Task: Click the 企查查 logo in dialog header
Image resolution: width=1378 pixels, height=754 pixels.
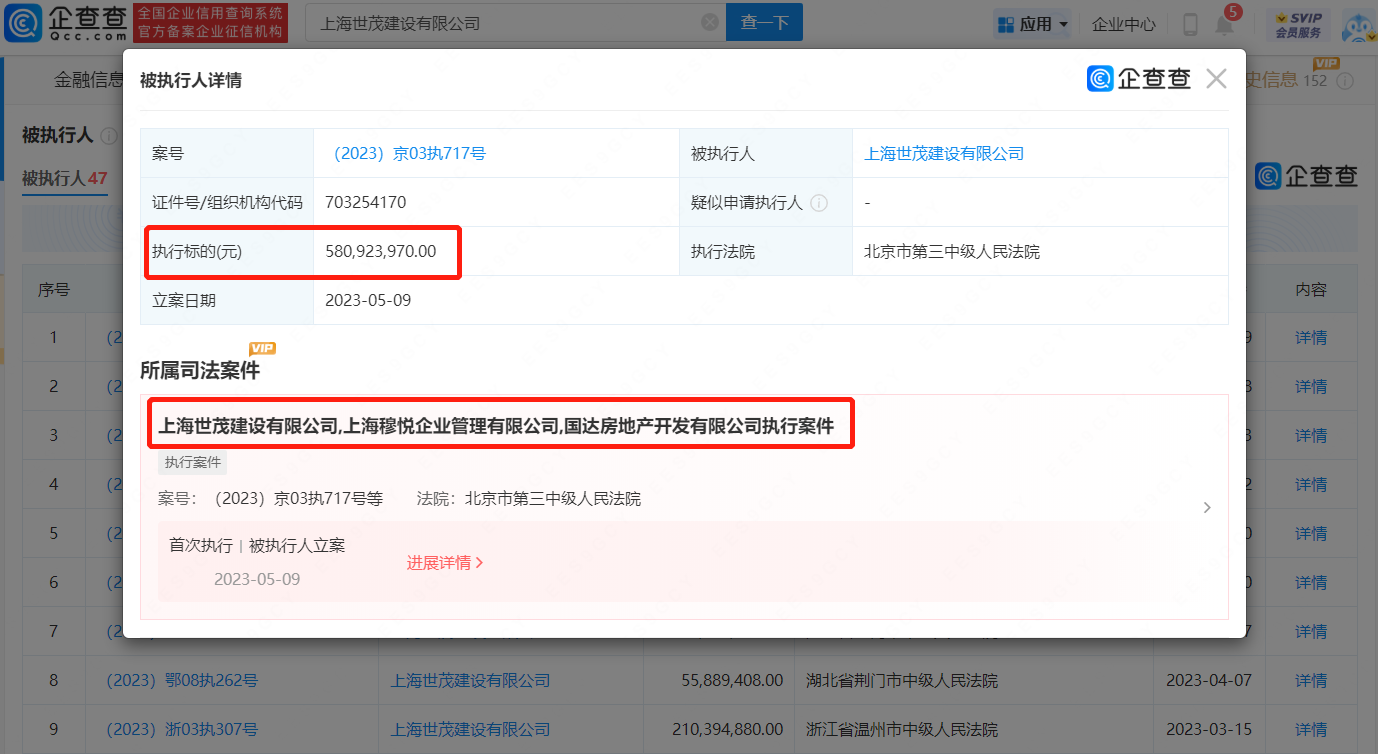Action: pos(1139,79)
